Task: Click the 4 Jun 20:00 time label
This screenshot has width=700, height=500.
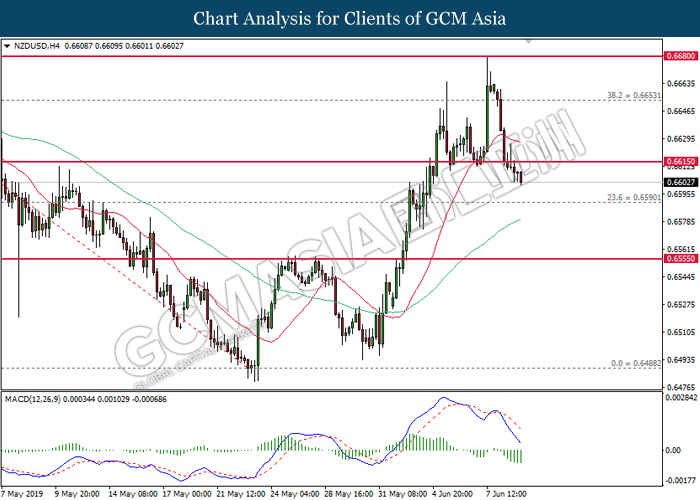Action: [x=452, y=494]
